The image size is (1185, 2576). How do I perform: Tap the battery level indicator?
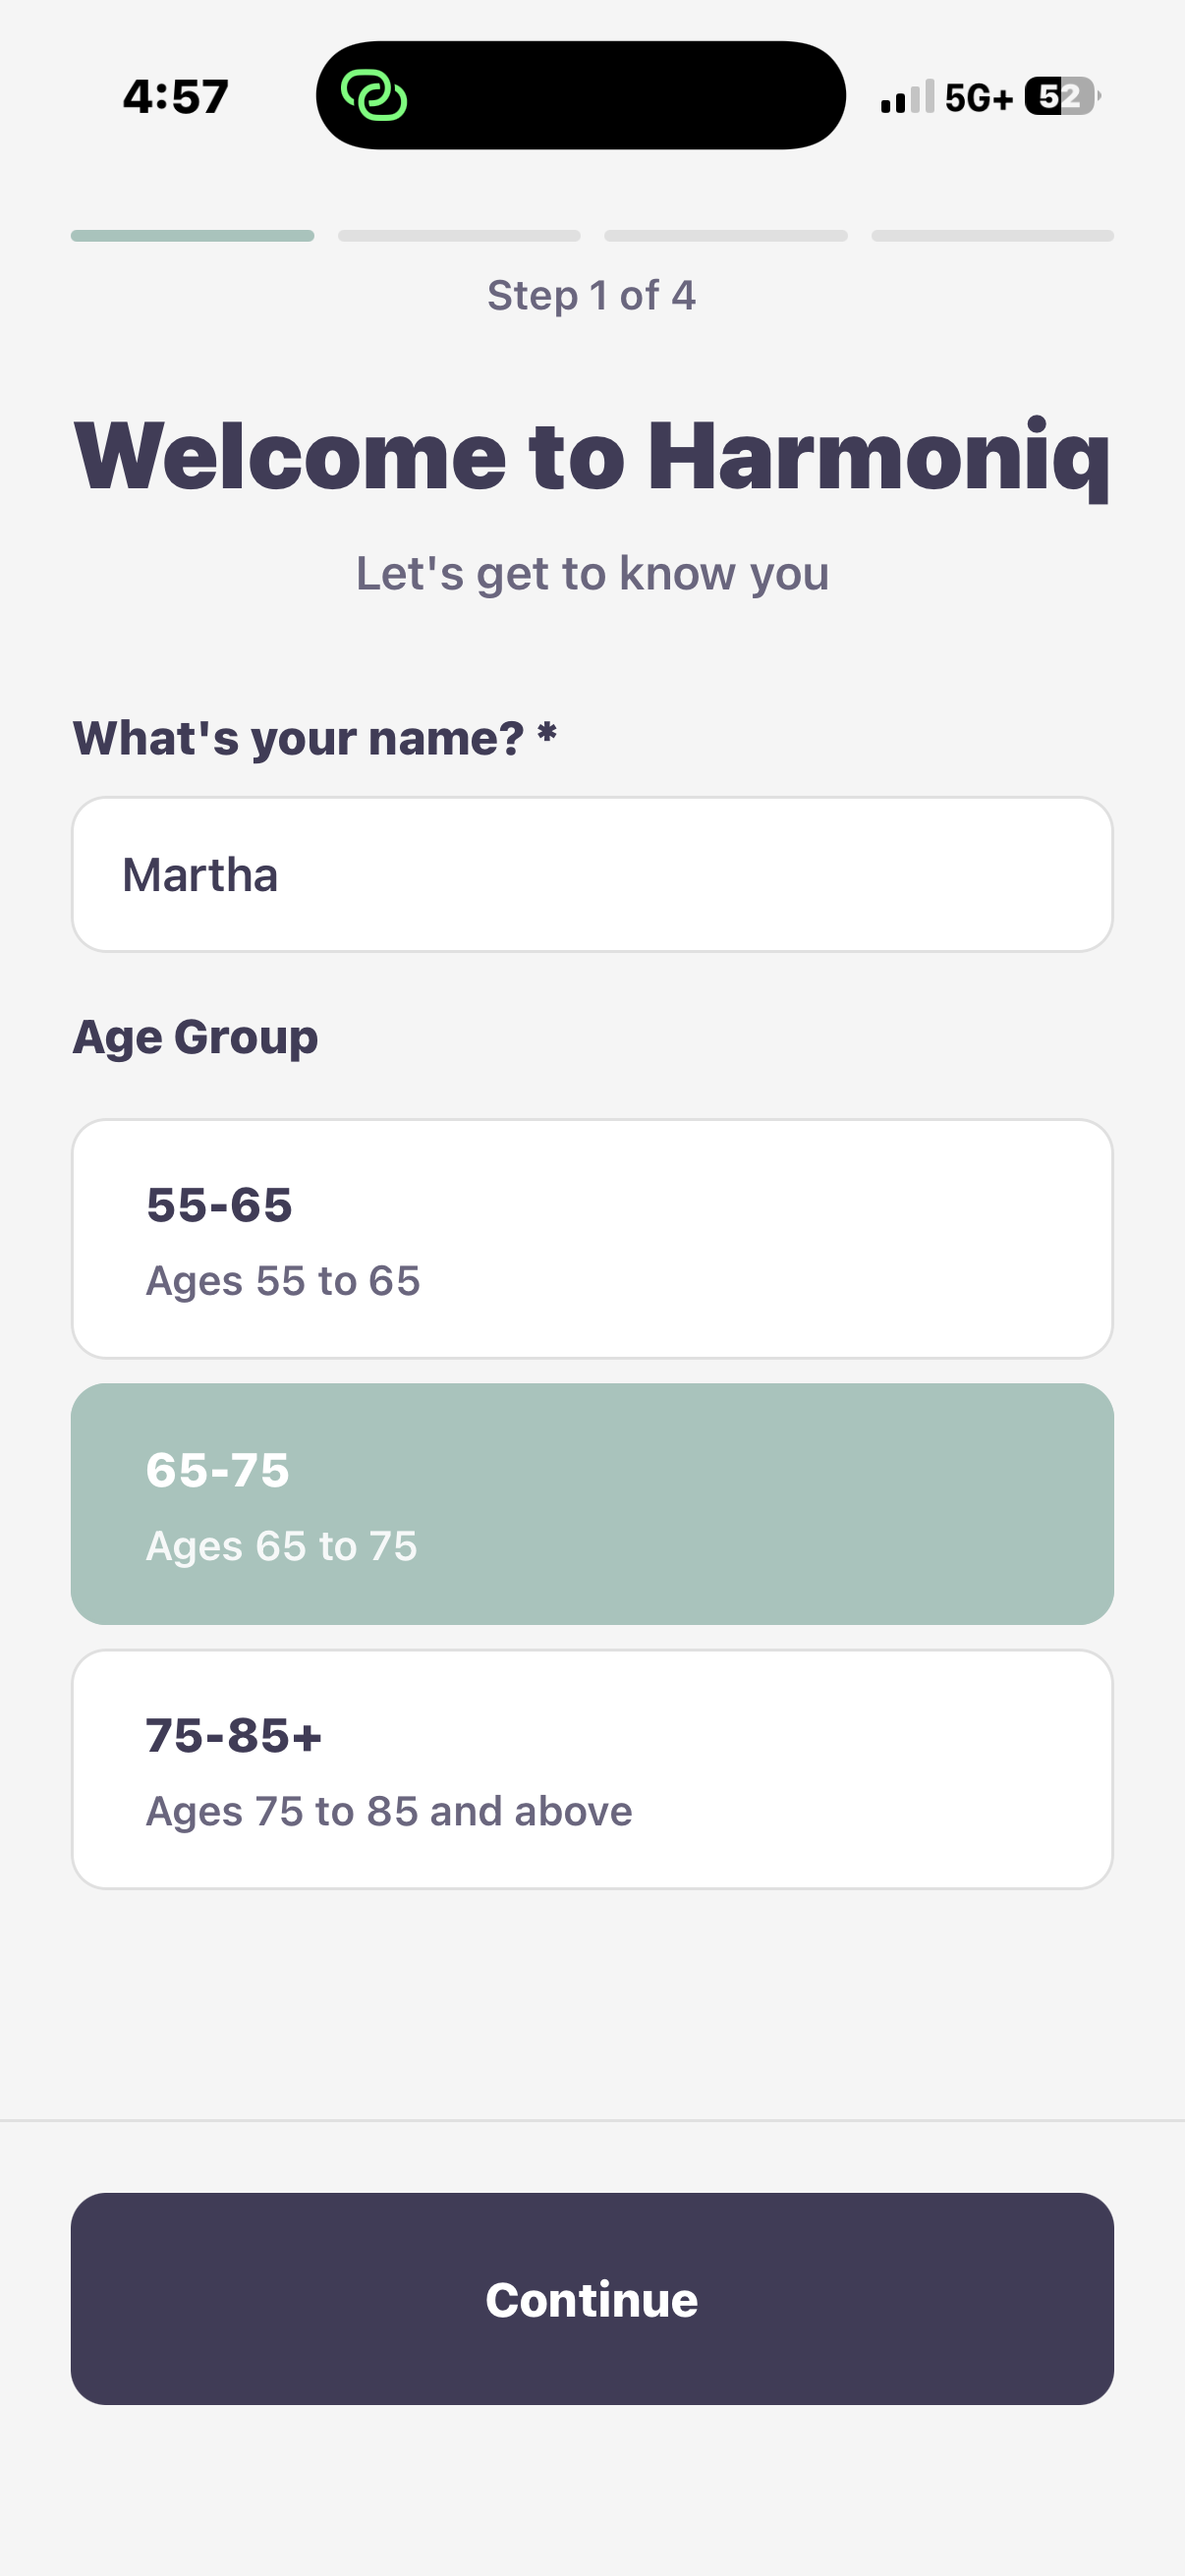point(1061,97)
